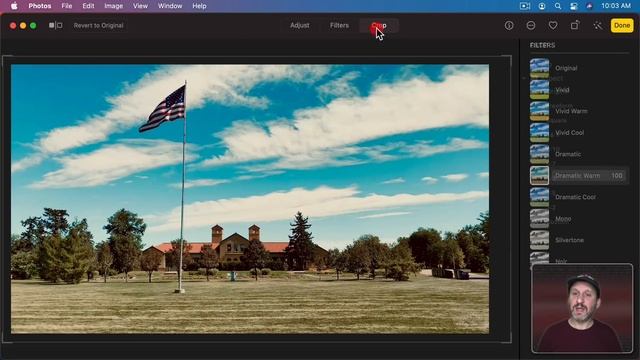Click the Dramatic Warm intensity value 100
This screenshot has height=360, width=640.
pos(617,176)
